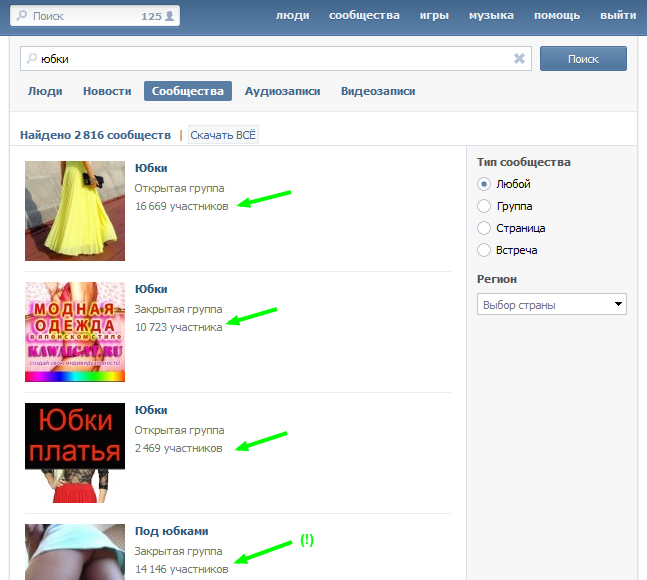Click the 2 469 участников text

pyautogui.click(x=179, y=448)
